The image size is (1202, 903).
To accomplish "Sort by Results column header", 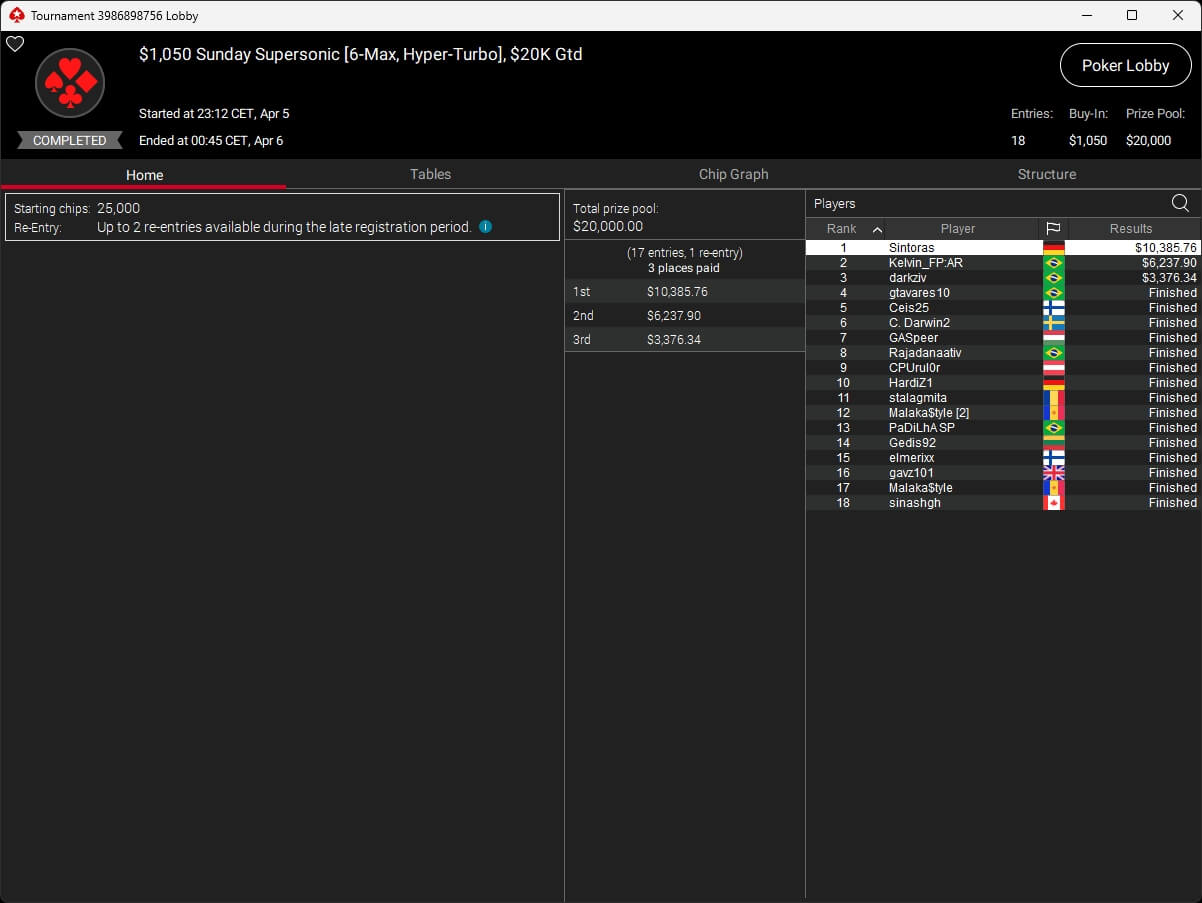I will (1131, 229).
